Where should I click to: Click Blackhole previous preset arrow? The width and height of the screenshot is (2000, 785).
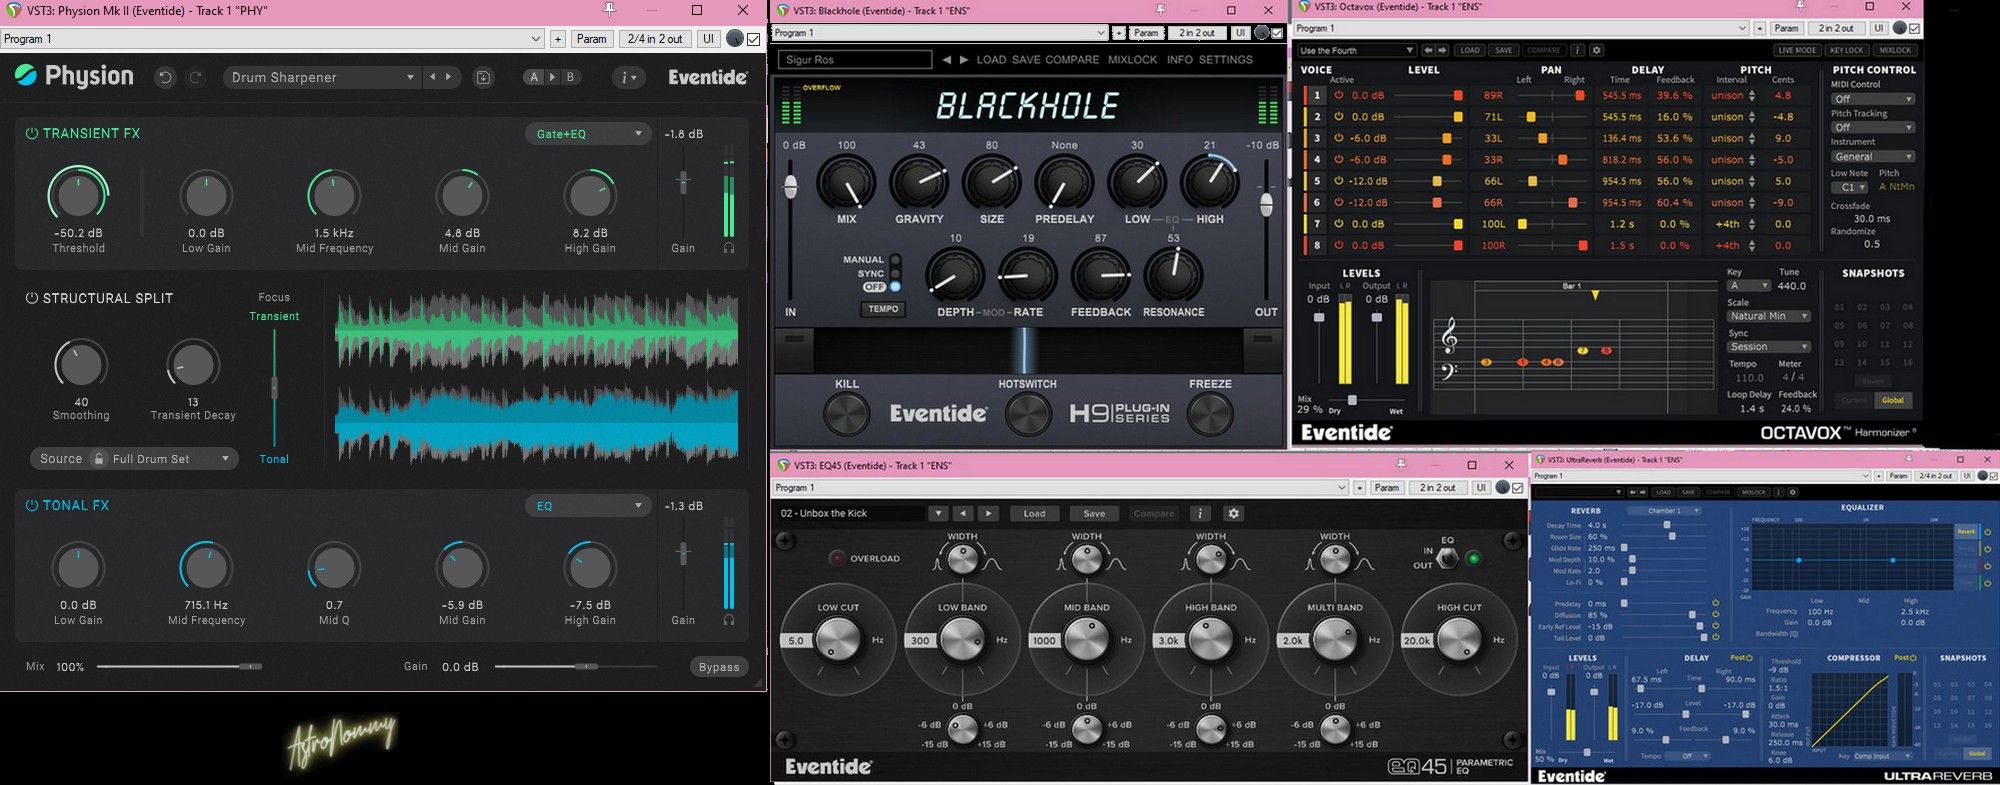946,60
